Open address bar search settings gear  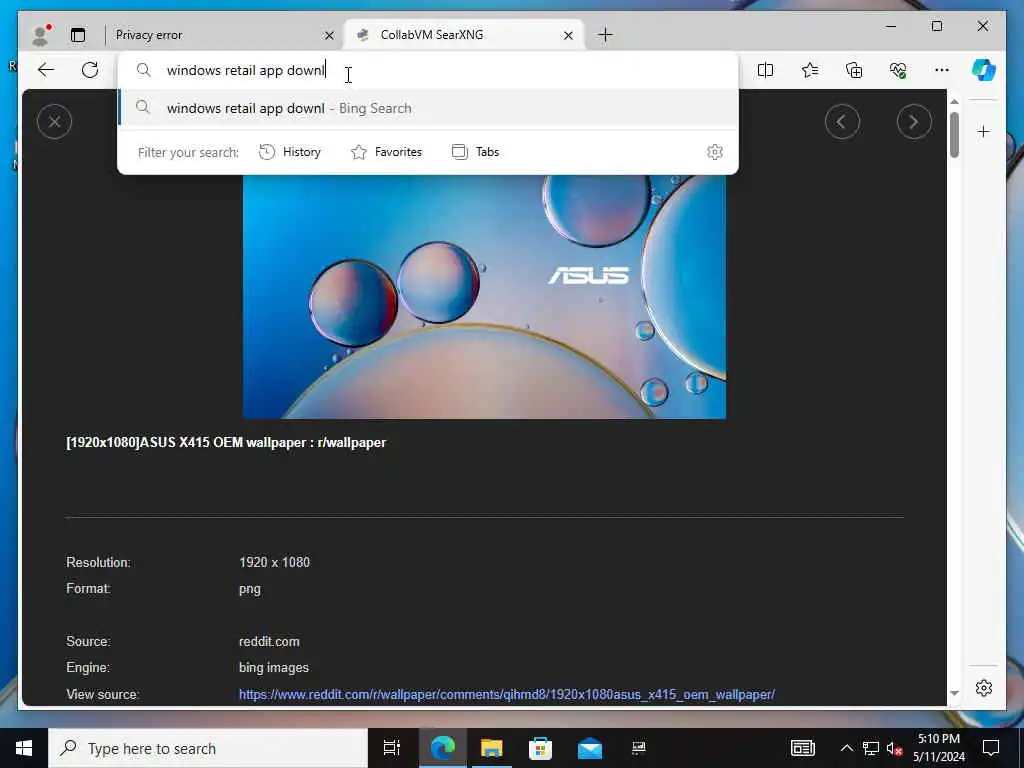tap(715, 152)
